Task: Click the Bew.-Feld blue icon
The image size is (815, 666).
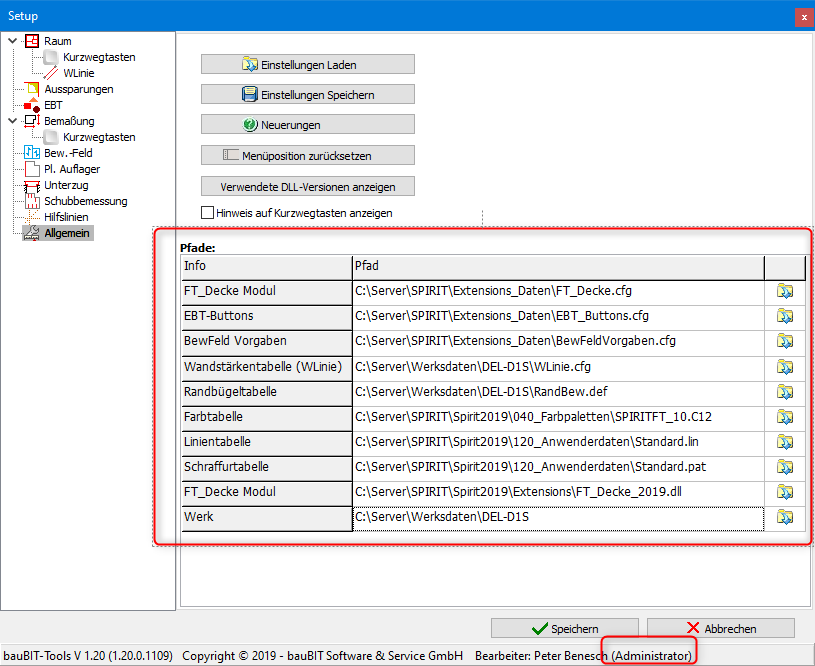Action: coord(32,153)
